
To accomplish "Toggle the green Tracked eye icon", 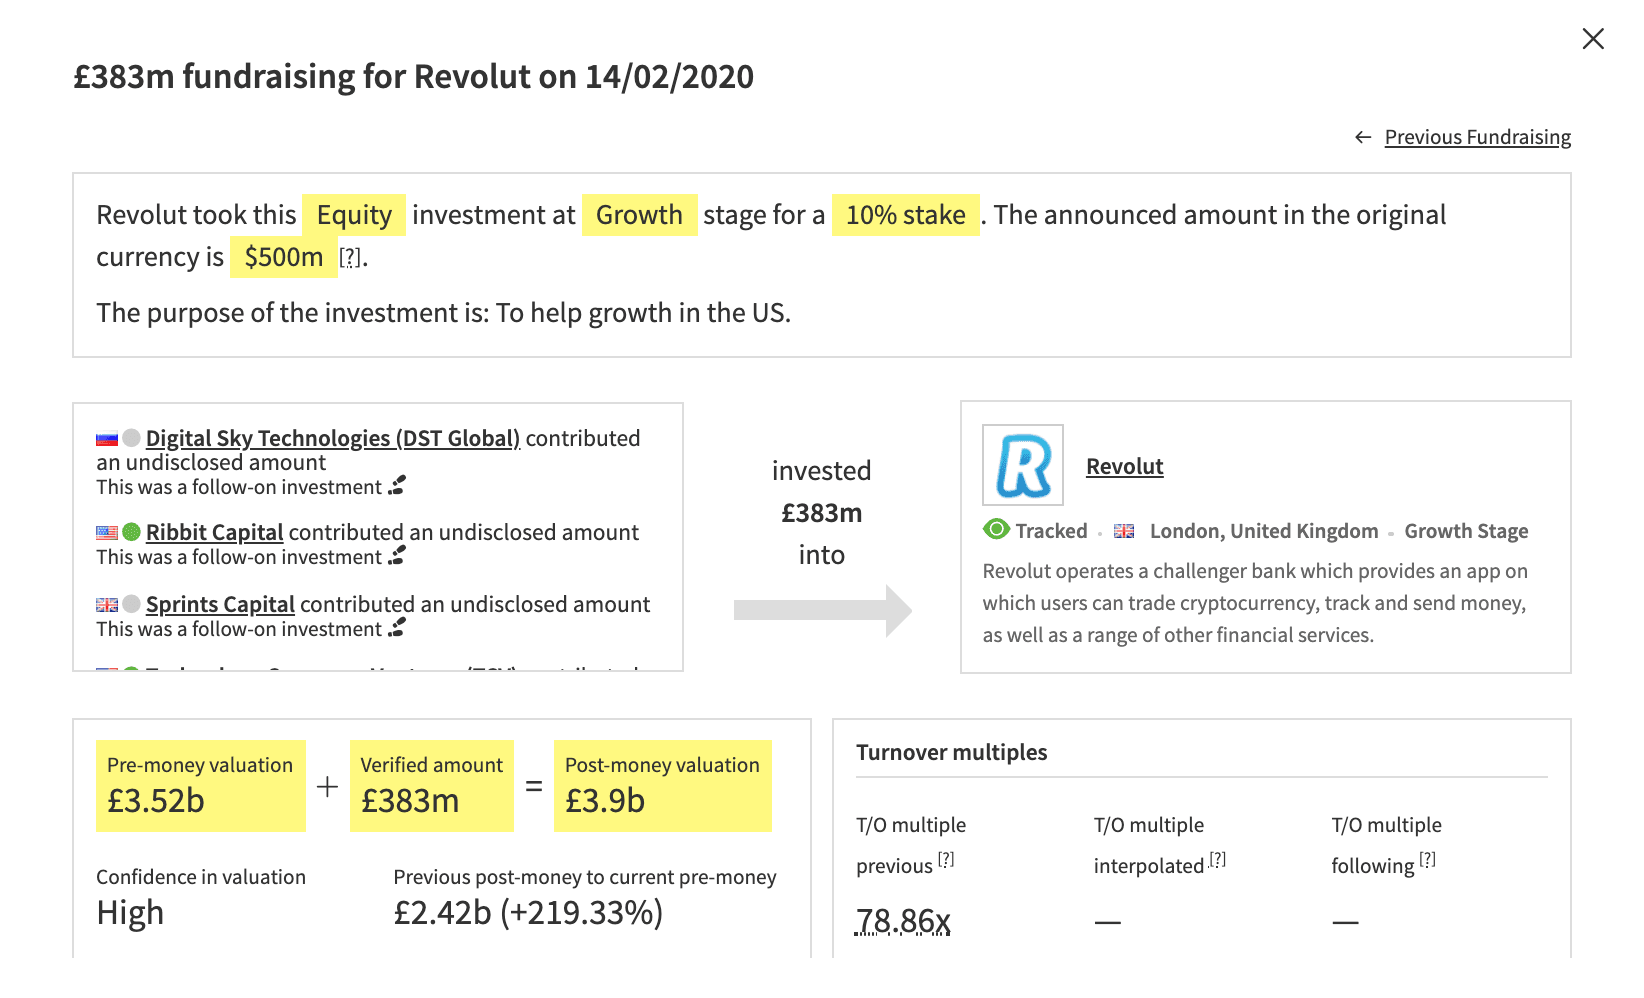I will (996, 530).
